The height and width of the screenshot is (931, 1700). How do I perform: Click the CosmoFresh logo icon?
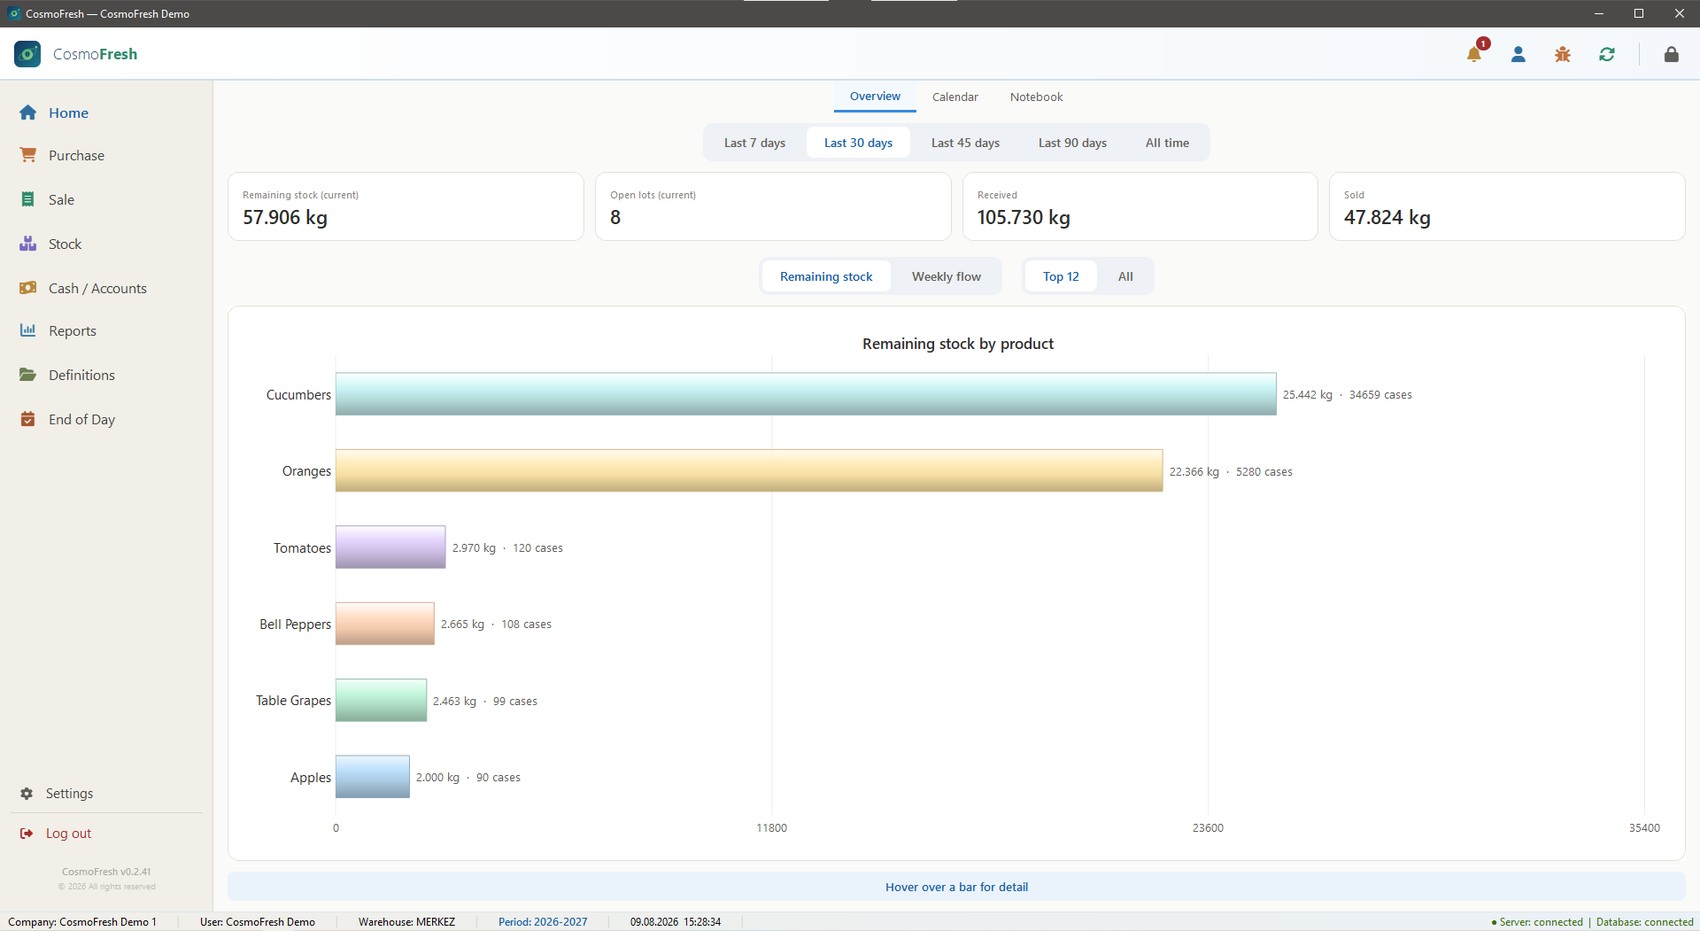(x=27, y=54)
